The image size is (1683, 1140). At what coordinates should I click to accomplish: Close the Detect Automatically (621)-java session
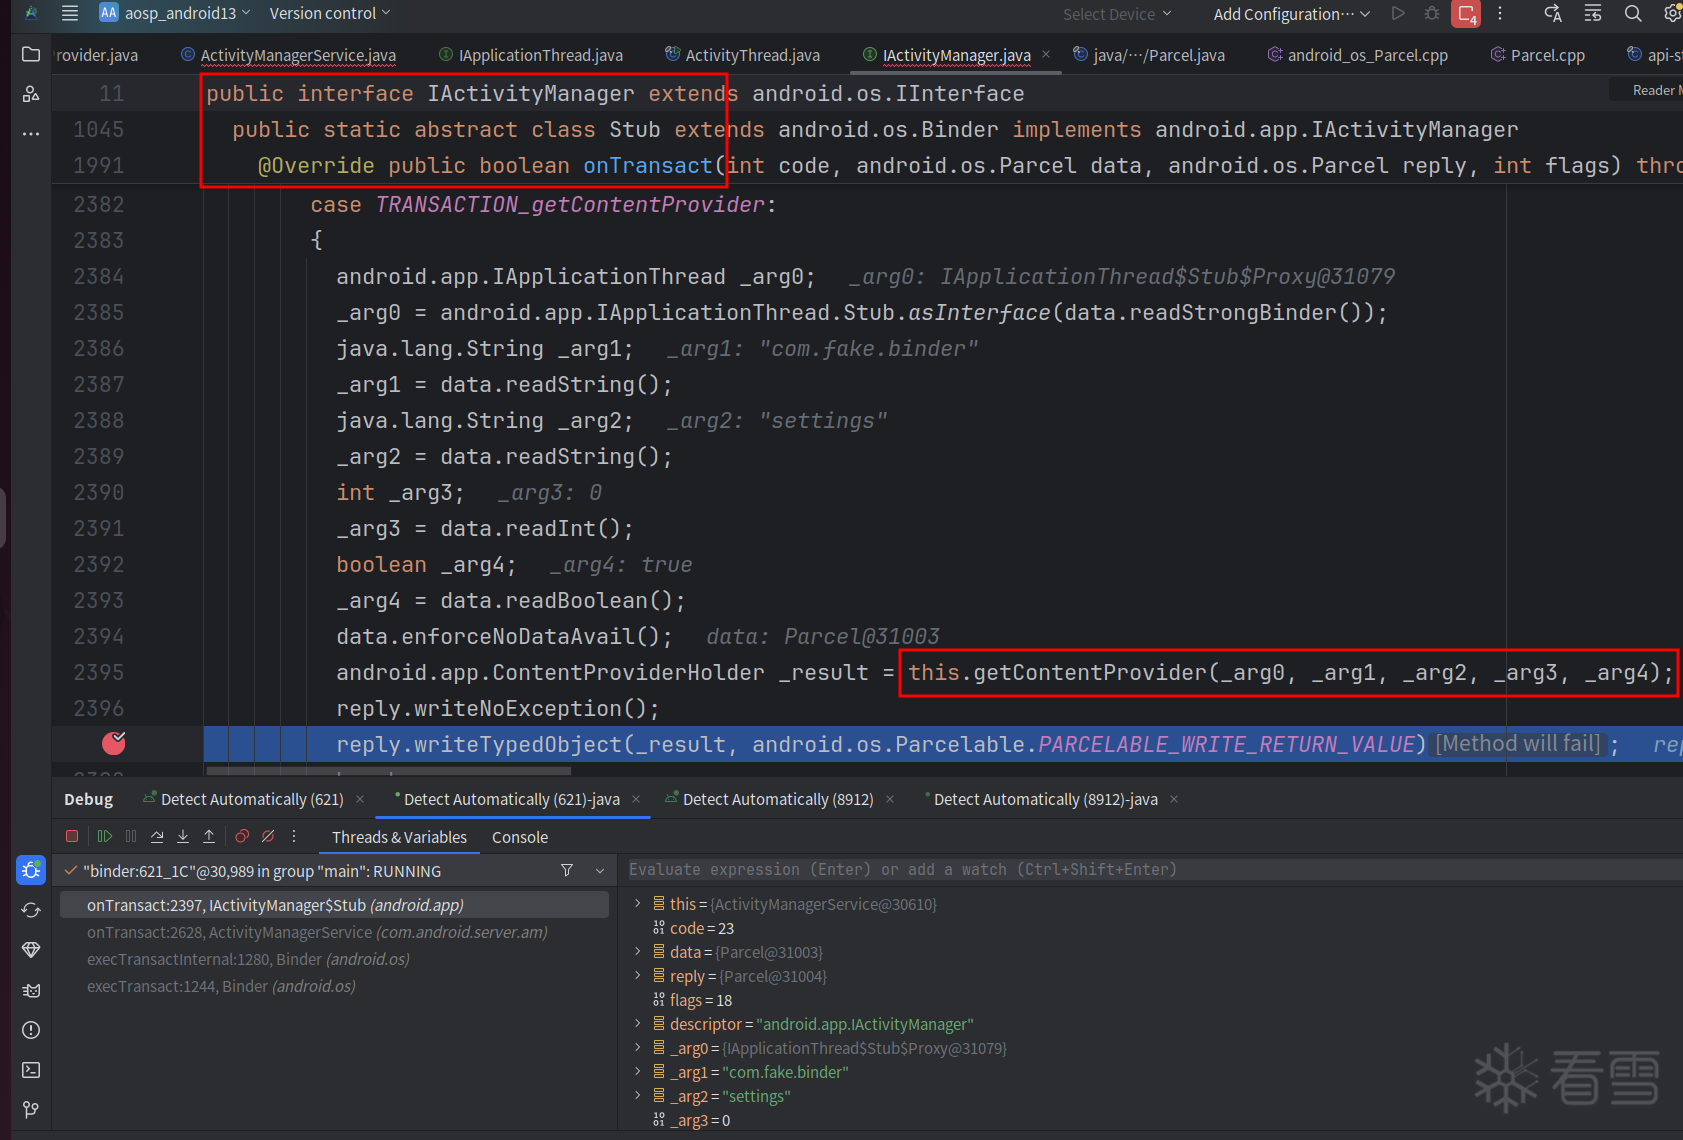tap(636, 799)
